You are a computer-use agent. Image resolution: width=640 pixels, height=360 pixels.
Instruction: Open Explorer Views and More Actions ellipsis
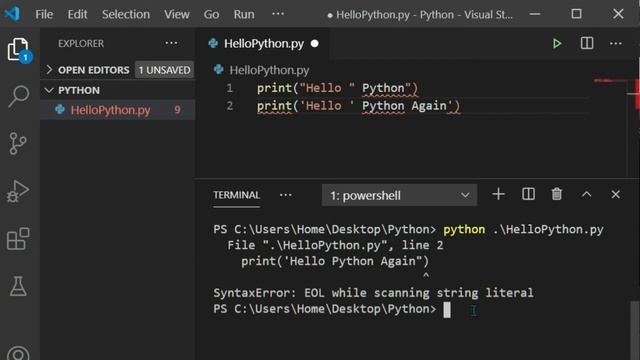[x=171, y=43]
